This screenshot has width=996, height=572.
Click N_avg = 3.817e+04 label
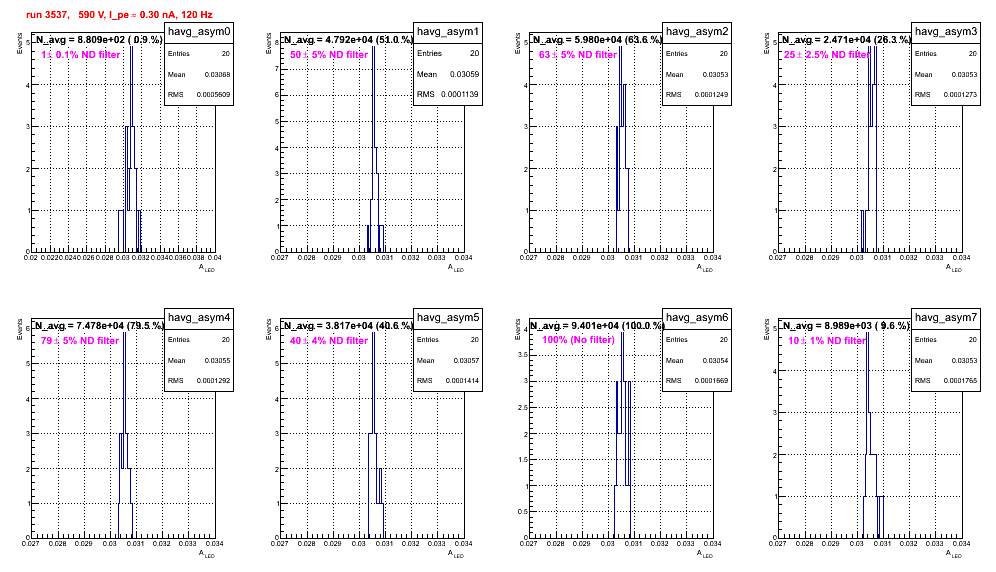pyautogui.click(x=348, y=325)
